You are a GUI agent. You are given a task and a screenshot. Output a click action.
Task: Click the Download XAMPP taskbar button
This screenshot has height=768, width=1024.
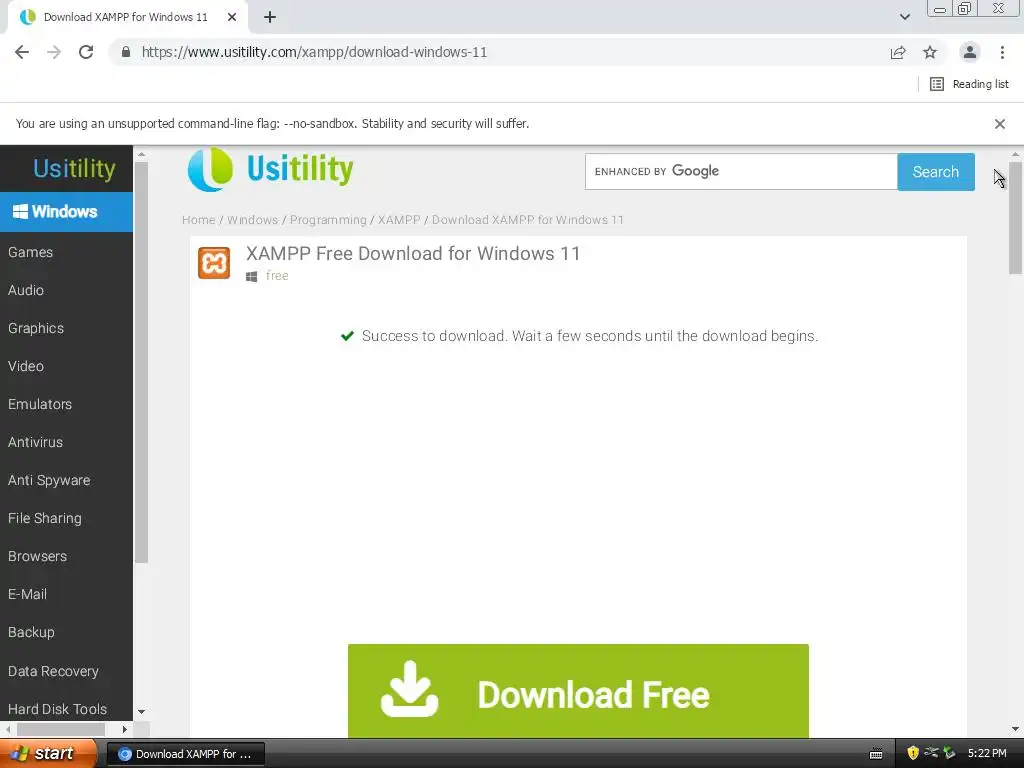pyautogui.click(x=185, y=754)
